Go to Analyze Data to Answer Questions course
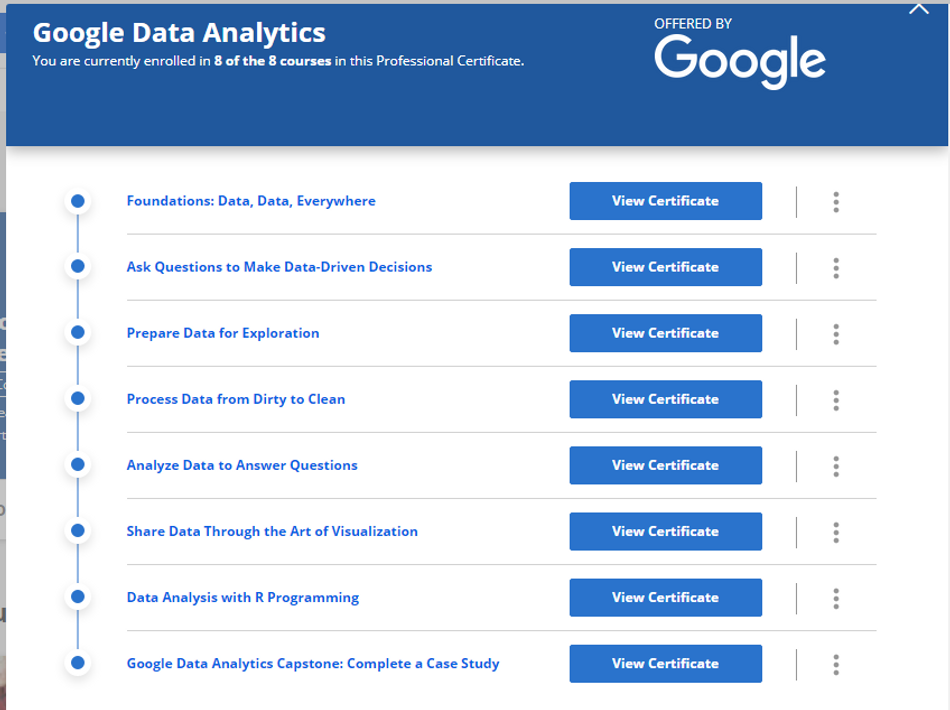Viewport: 950px width, 710px height. [x=241, y=465]
